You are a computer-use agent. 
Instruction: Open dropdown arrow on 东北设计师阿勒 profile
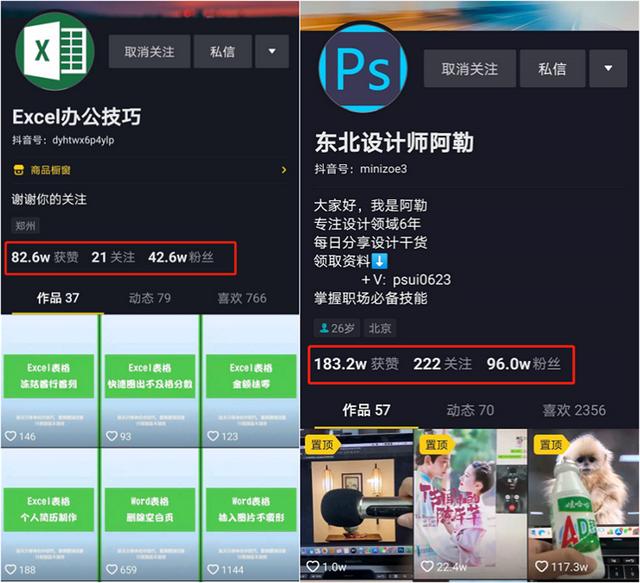608,69
